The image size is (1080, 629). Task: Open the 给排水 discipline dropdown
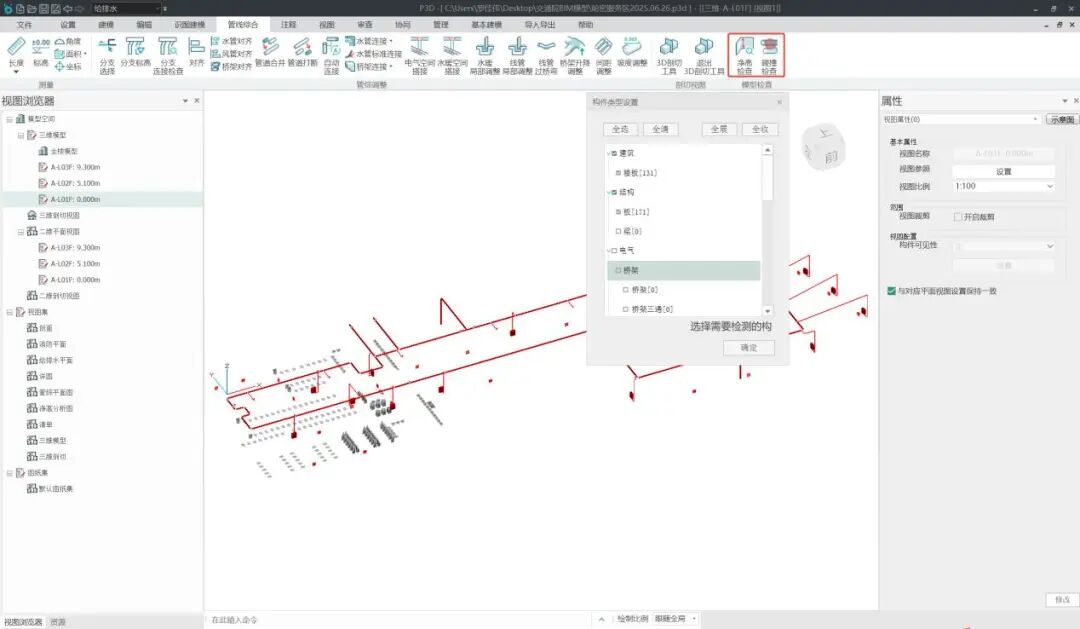(127, 8)
